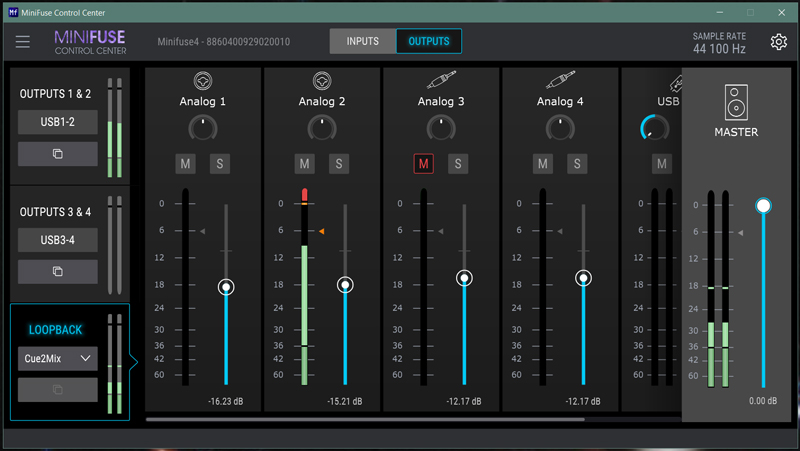
Task: Click copy icon under Outputs 3 & 4
Action: [x=57, y=272]
